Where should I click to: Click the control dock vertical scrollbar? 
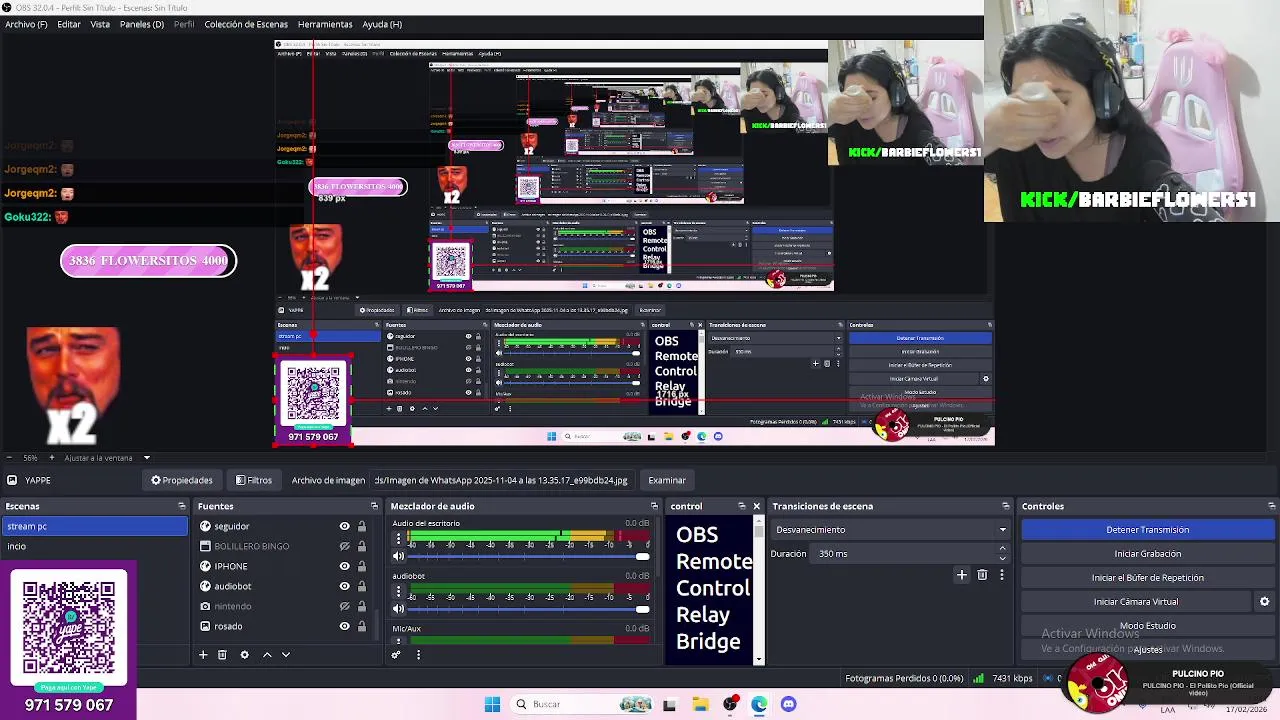pos(759,590)
